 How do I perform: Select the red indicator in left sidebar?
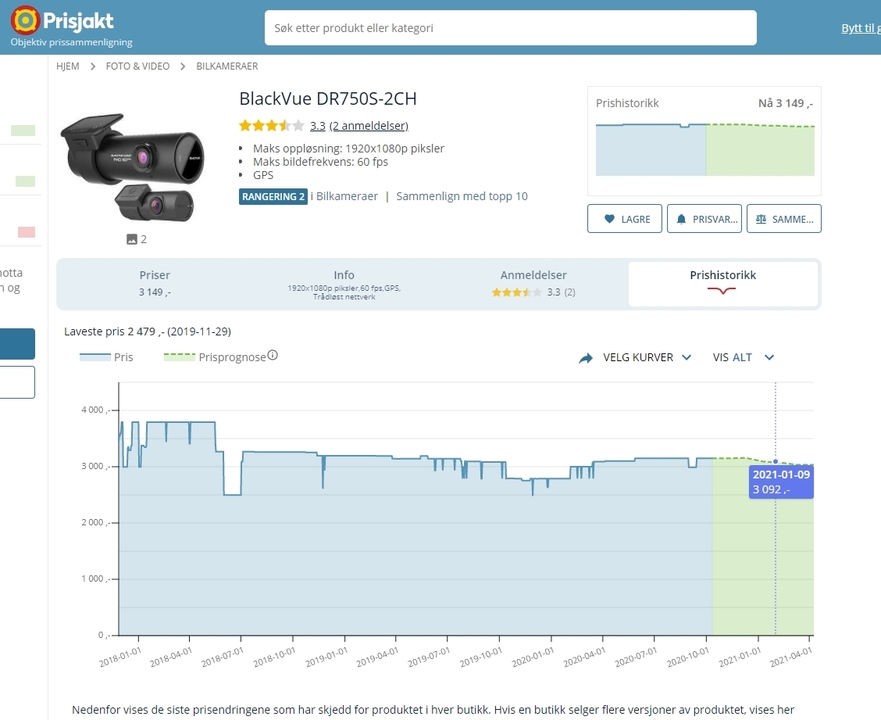tap(26, 232)
